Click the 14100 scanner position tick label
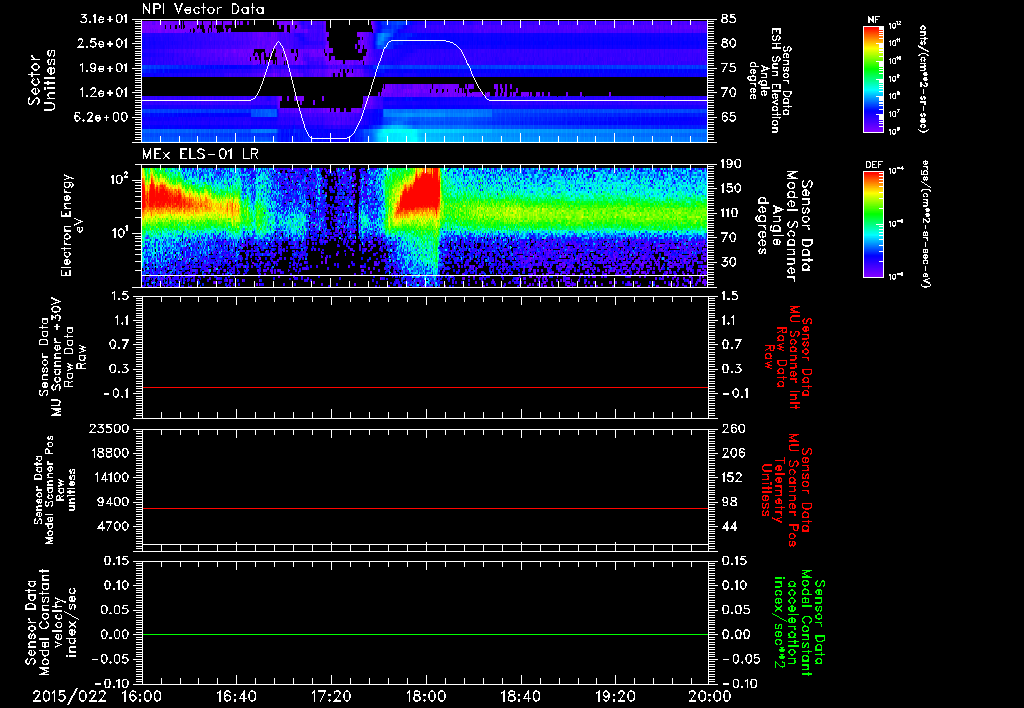1024x708 pixels. point(111,477)
